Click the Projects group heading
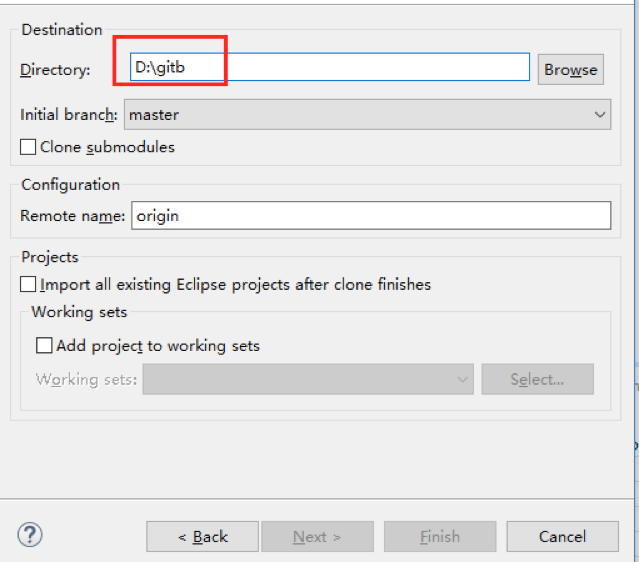Viewport: 639px width, 562px height. pyautogui.click(x=50, y=257)
